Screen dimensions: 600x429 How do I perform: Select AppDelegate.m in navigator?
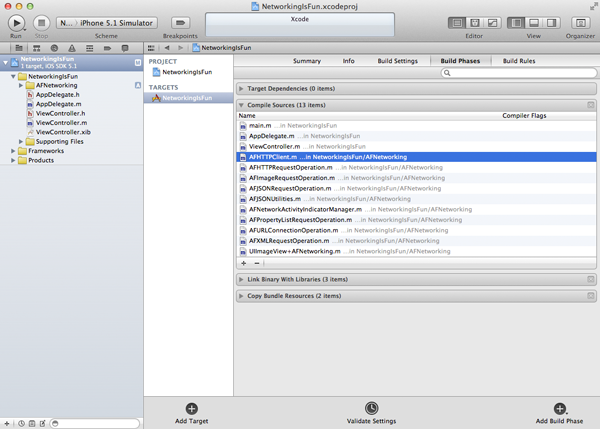58,104
